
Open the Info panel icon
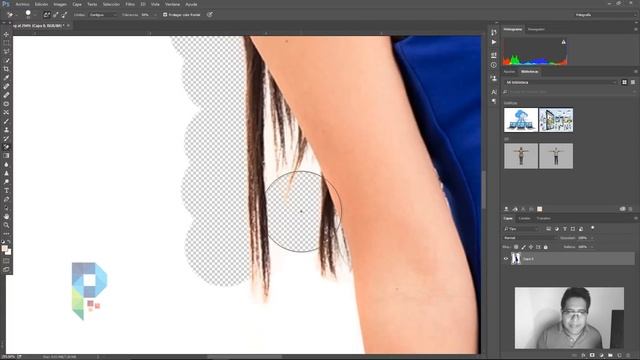[x=494, y=65]
